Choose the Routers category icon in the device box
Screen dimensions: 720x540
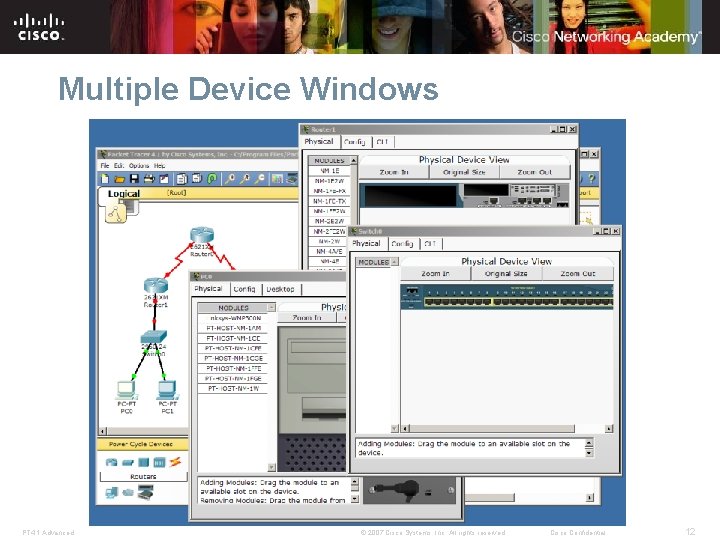pyautogui.click(x=111, y=462)
